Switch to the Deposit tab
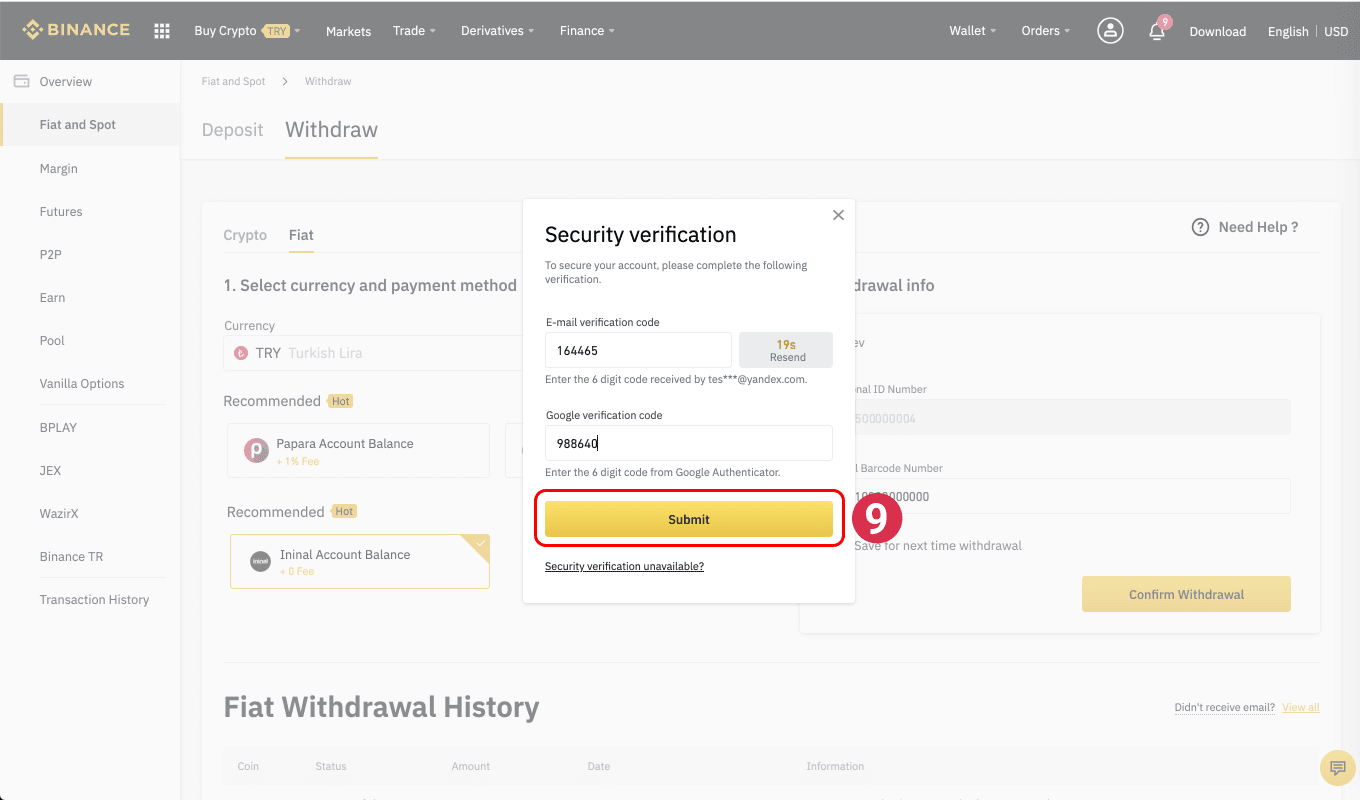Image resolution: width=1360 pixels, height=800 pixels. tap(233, 130)
